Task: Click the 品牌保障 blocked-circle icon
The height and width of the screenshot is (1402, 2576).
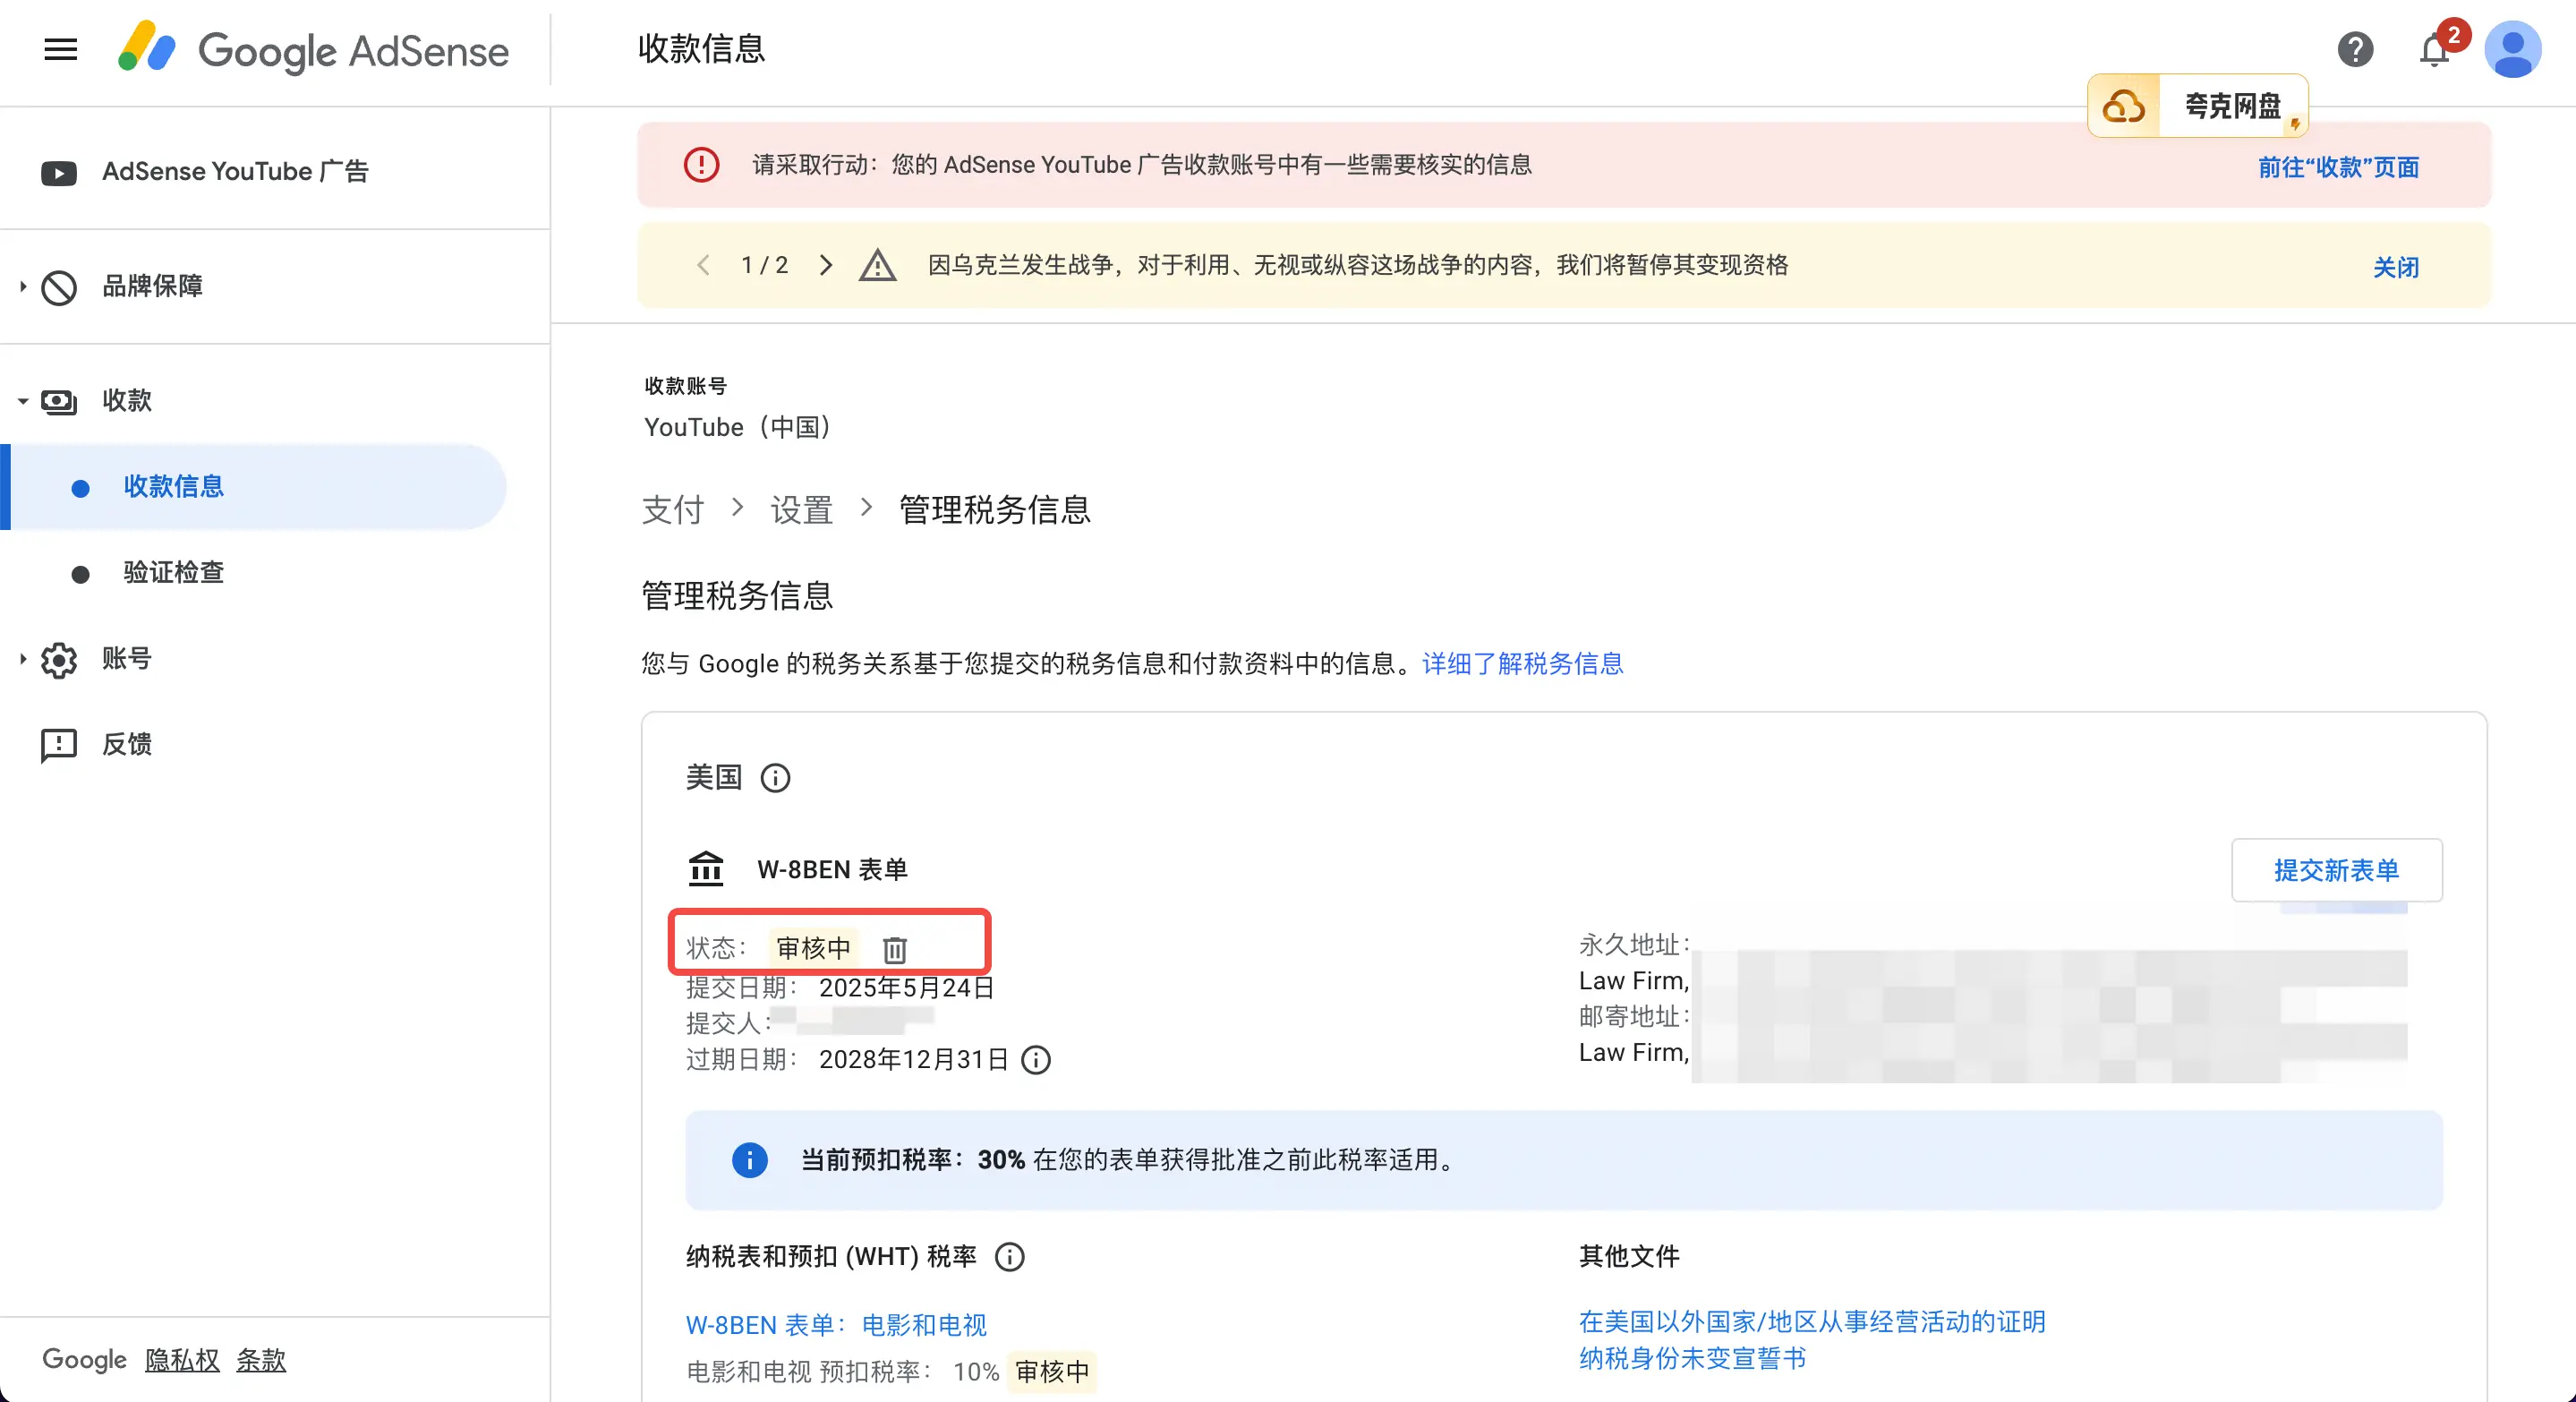Action: point(59,287)
